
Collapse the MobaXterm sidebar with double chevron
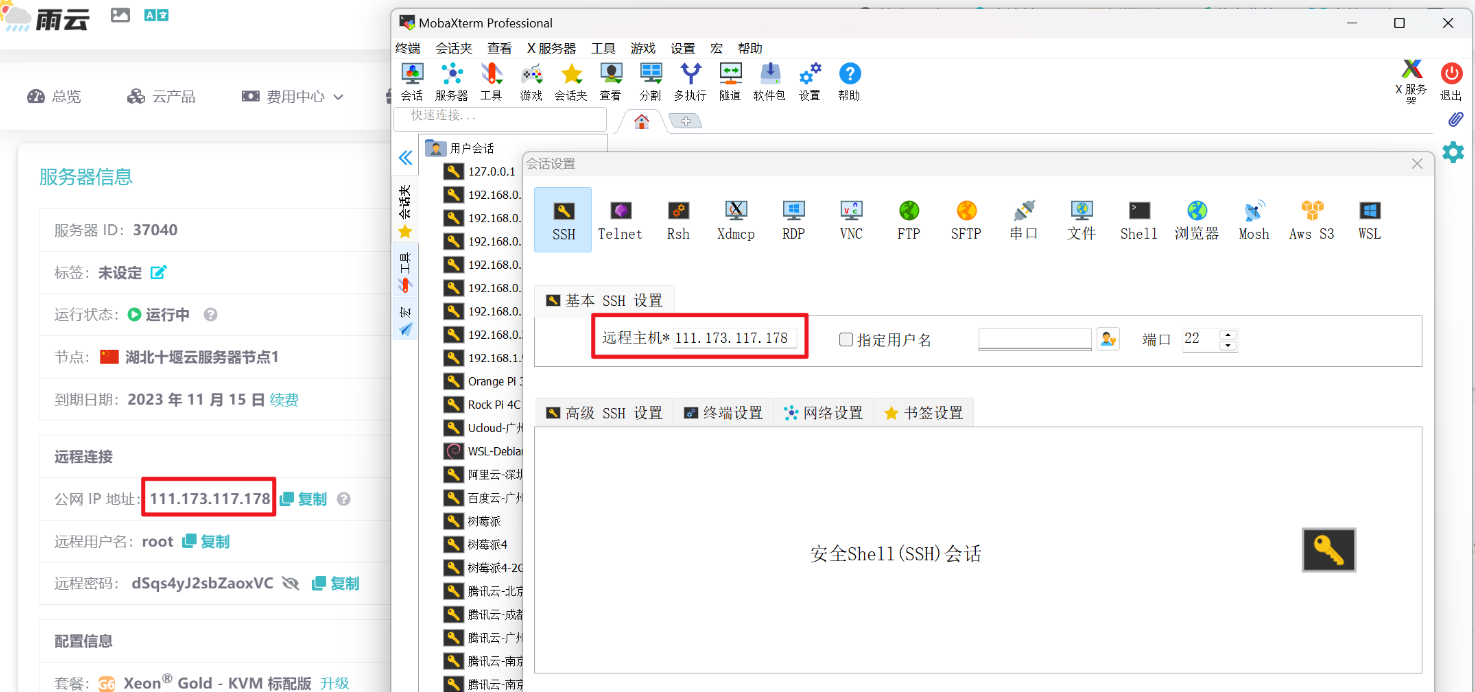pos(405,158)
